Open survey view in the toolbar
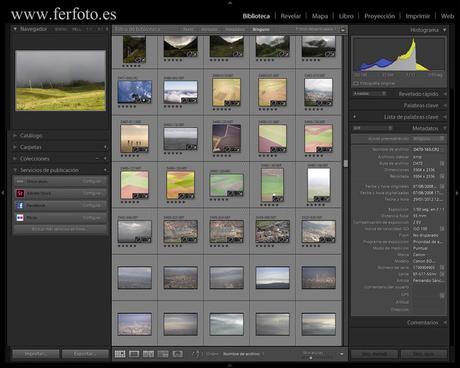This screenshot has height=368, width=460. [163, 354]
